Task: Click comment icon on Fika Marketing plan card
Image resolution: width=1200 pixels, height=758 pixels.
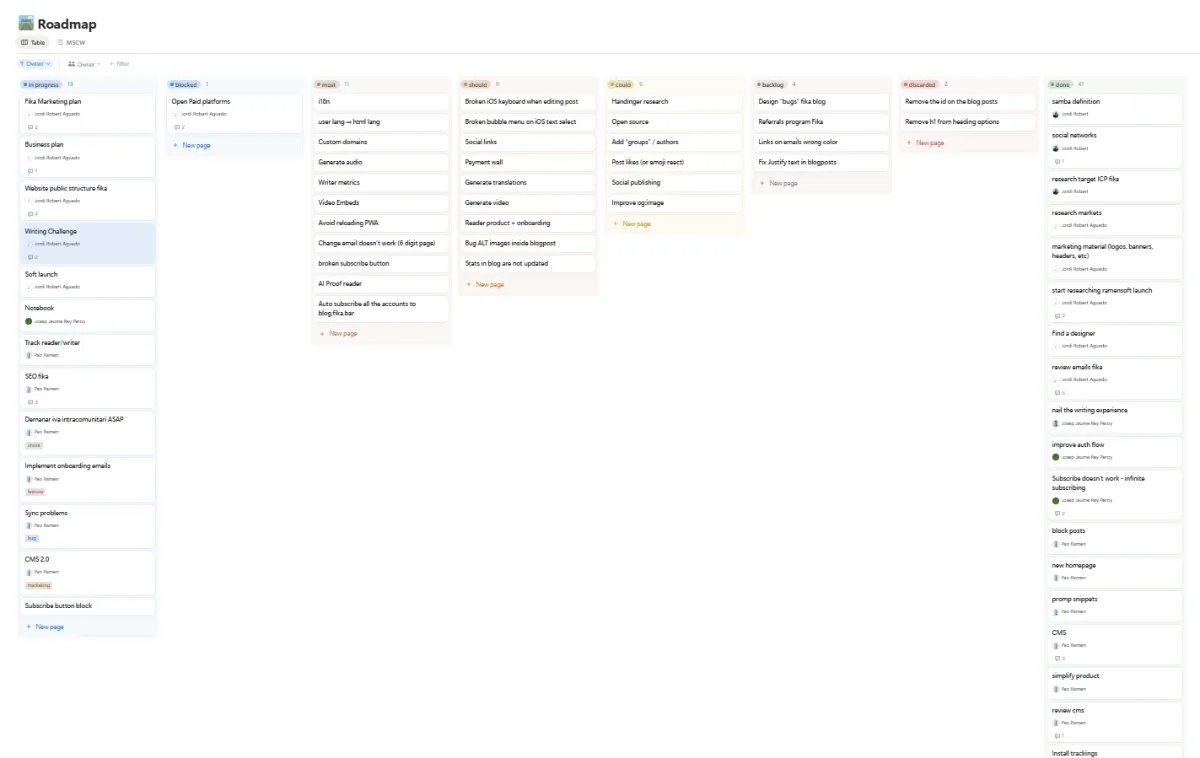Action: click(29, 127)
